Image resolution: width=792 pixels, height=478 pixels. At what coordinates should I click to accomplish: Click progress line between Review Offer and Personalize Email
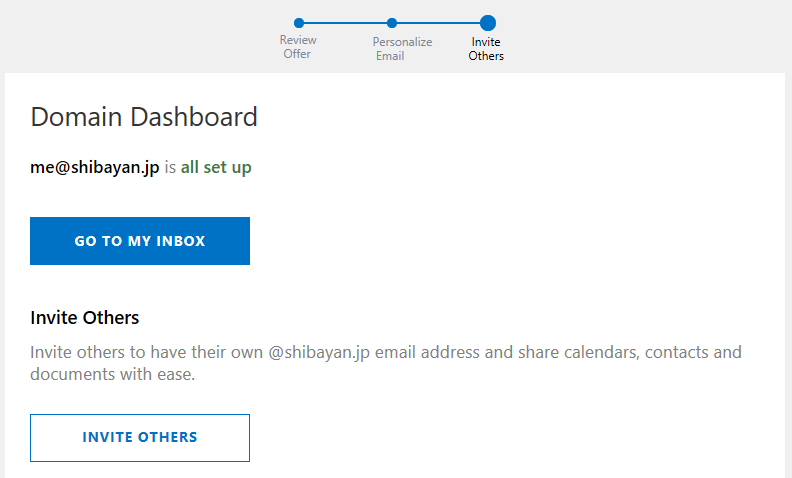tap(345, 23)
